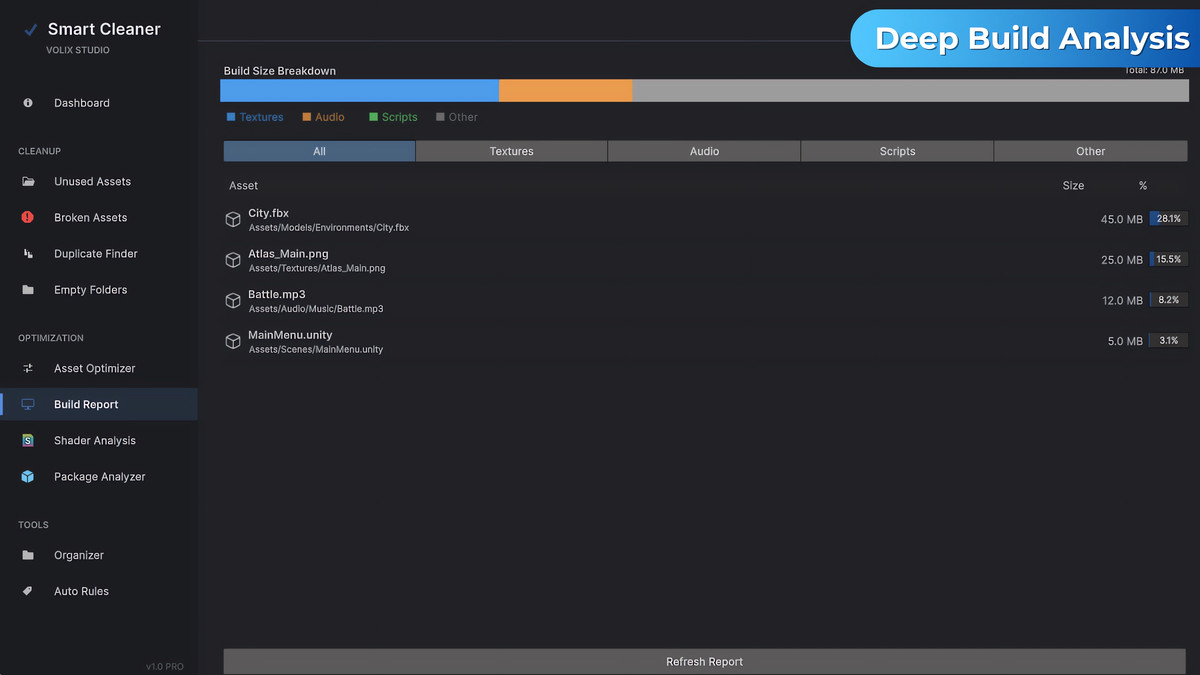This screenshot has height=675, width=1200.
Task: Select the Unused Assets cleanup tool
Action: [92, 181]
